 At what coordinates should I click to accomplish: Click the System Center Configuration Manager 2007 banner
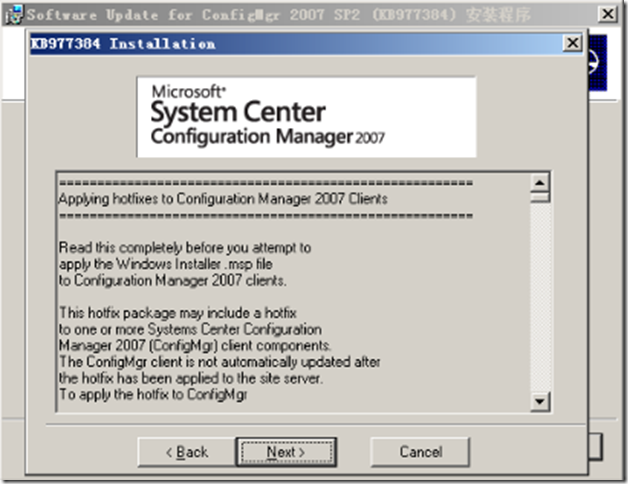pyautogui.click(x=306, y=117)
